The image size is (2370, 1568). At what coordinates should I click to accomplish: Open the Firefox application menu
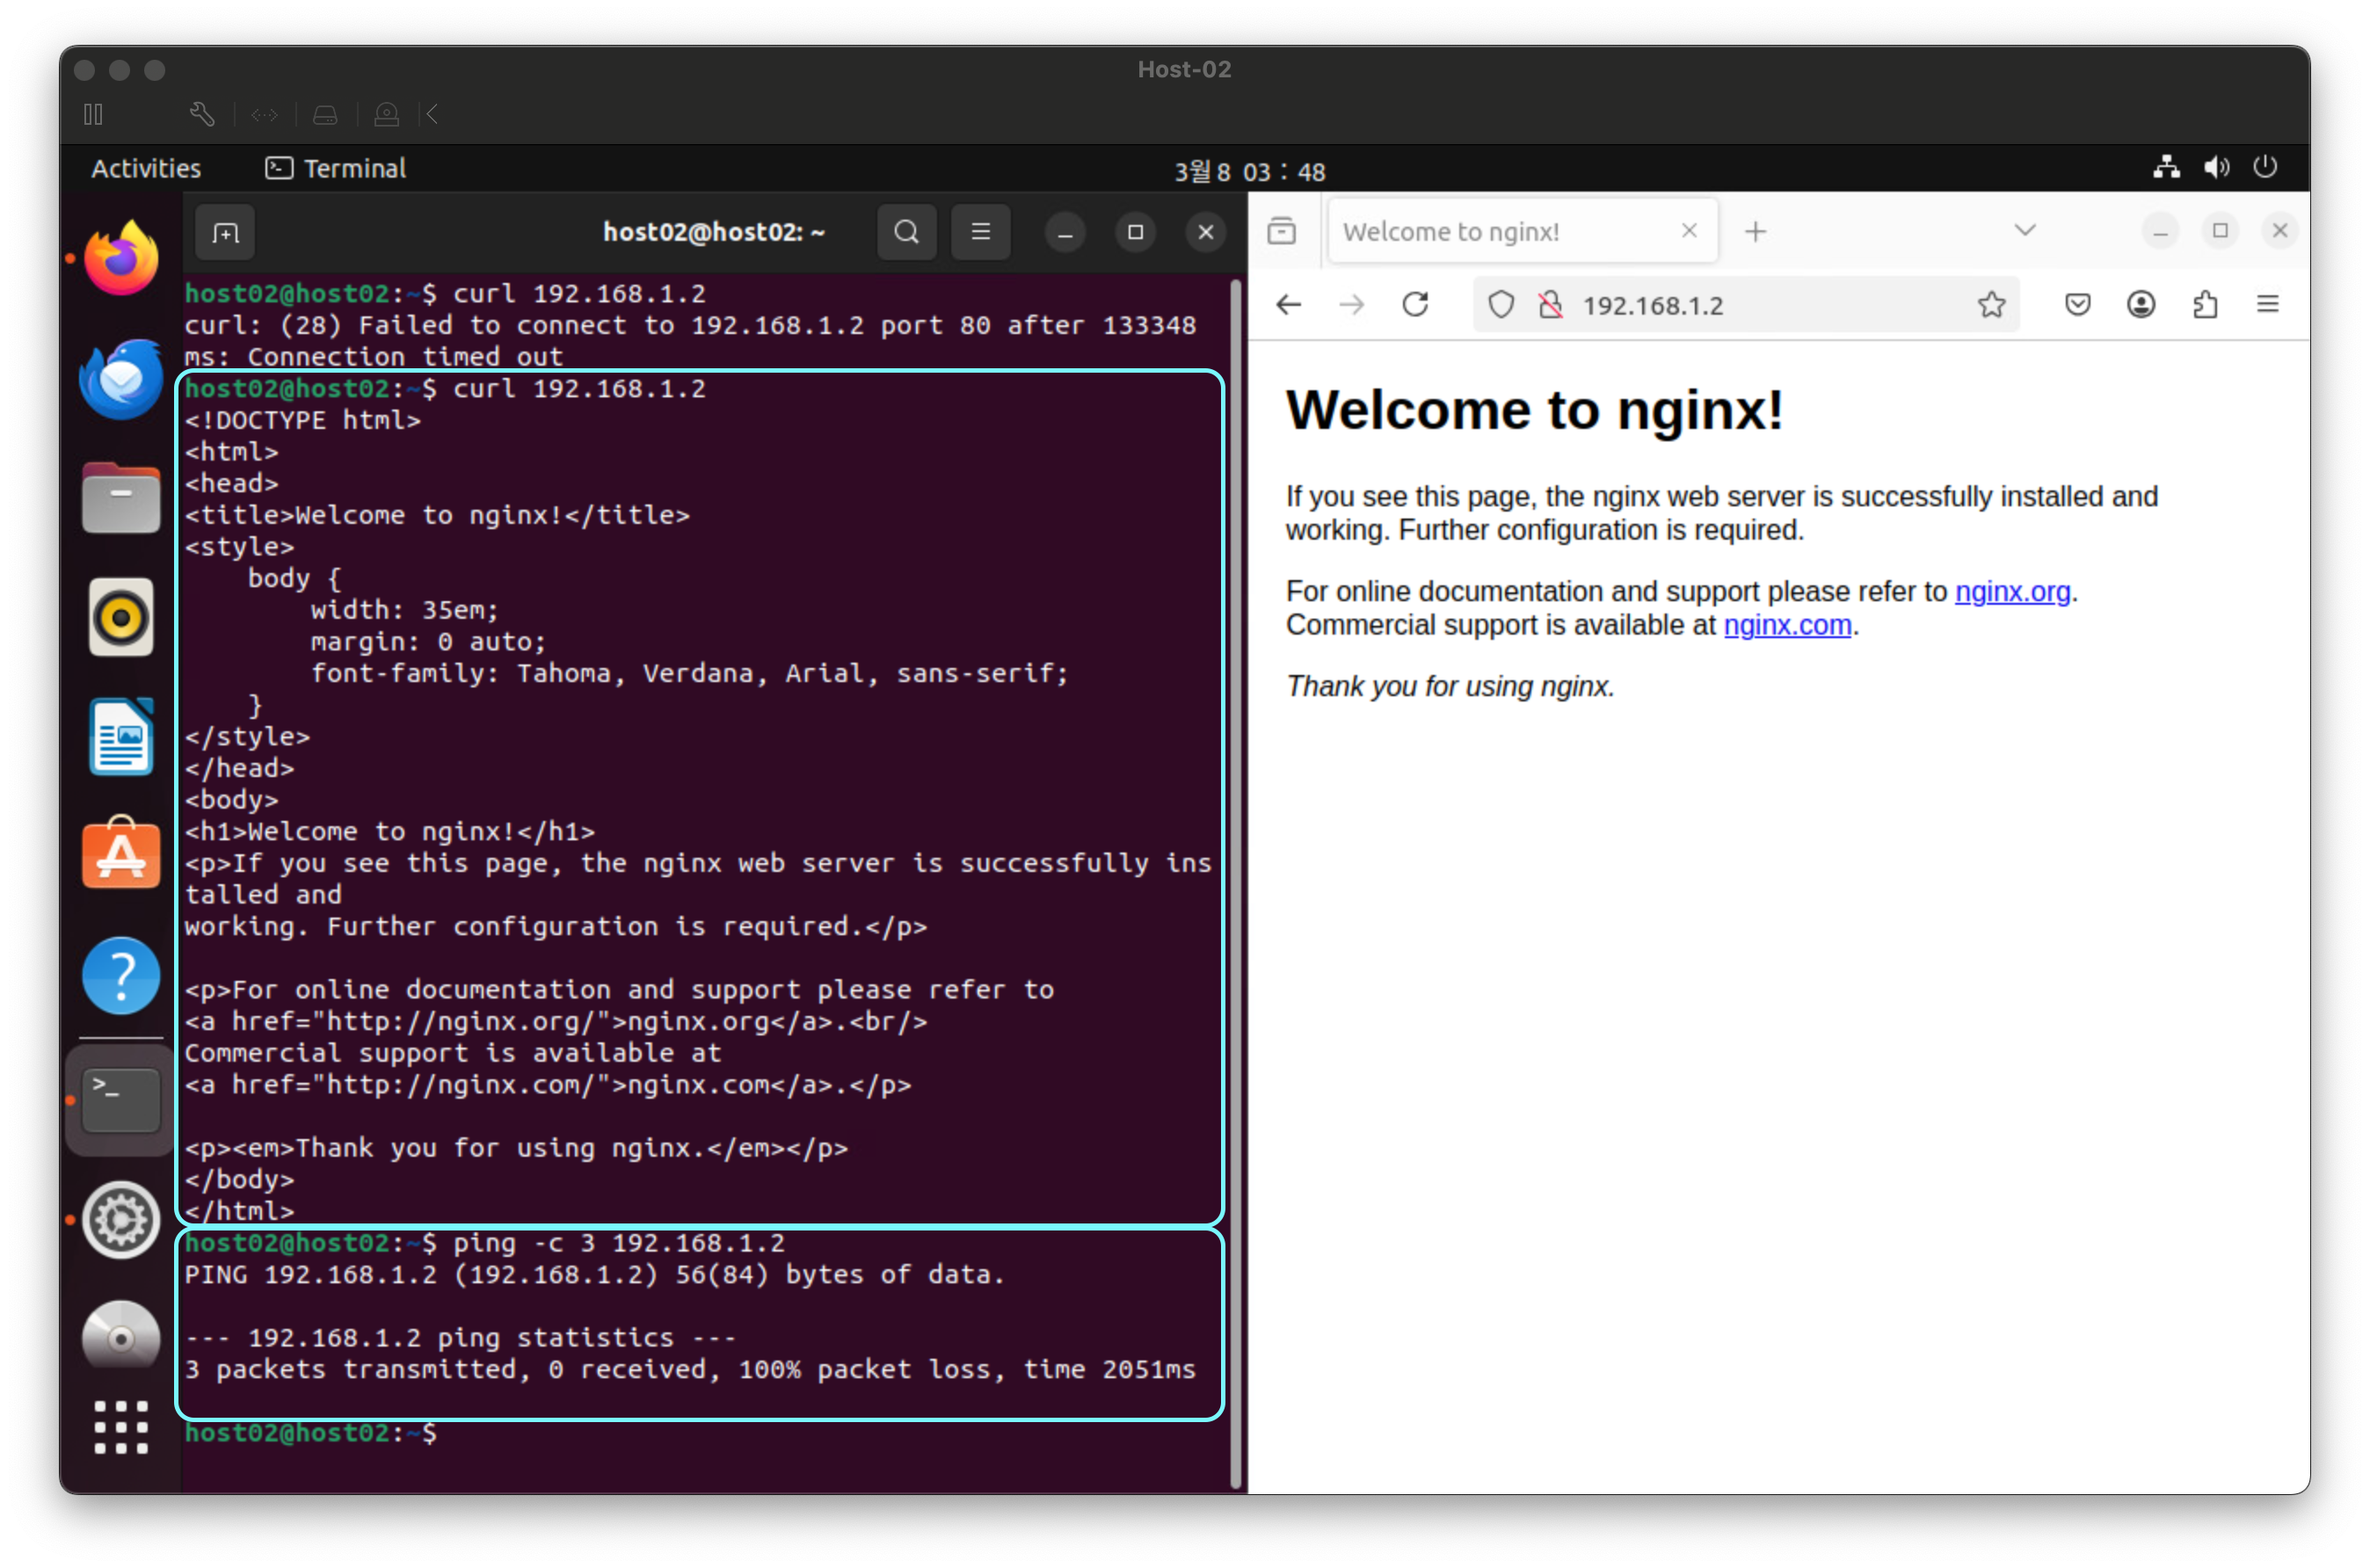click(2267, 304)
